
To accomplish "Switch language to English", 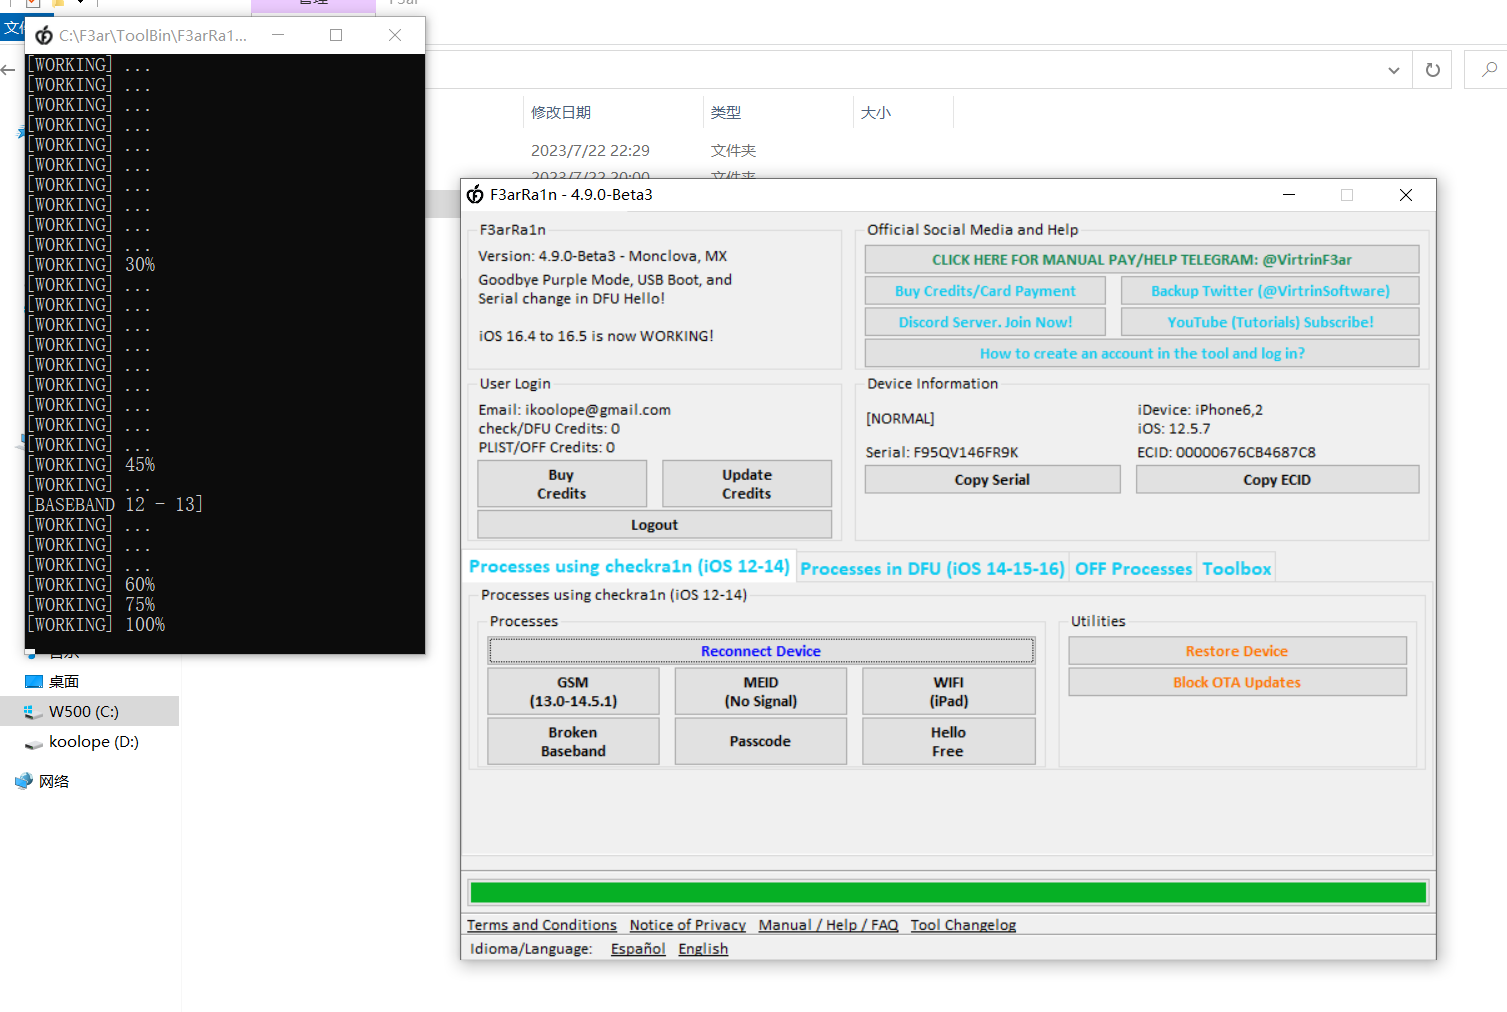I will click(702, 949).
